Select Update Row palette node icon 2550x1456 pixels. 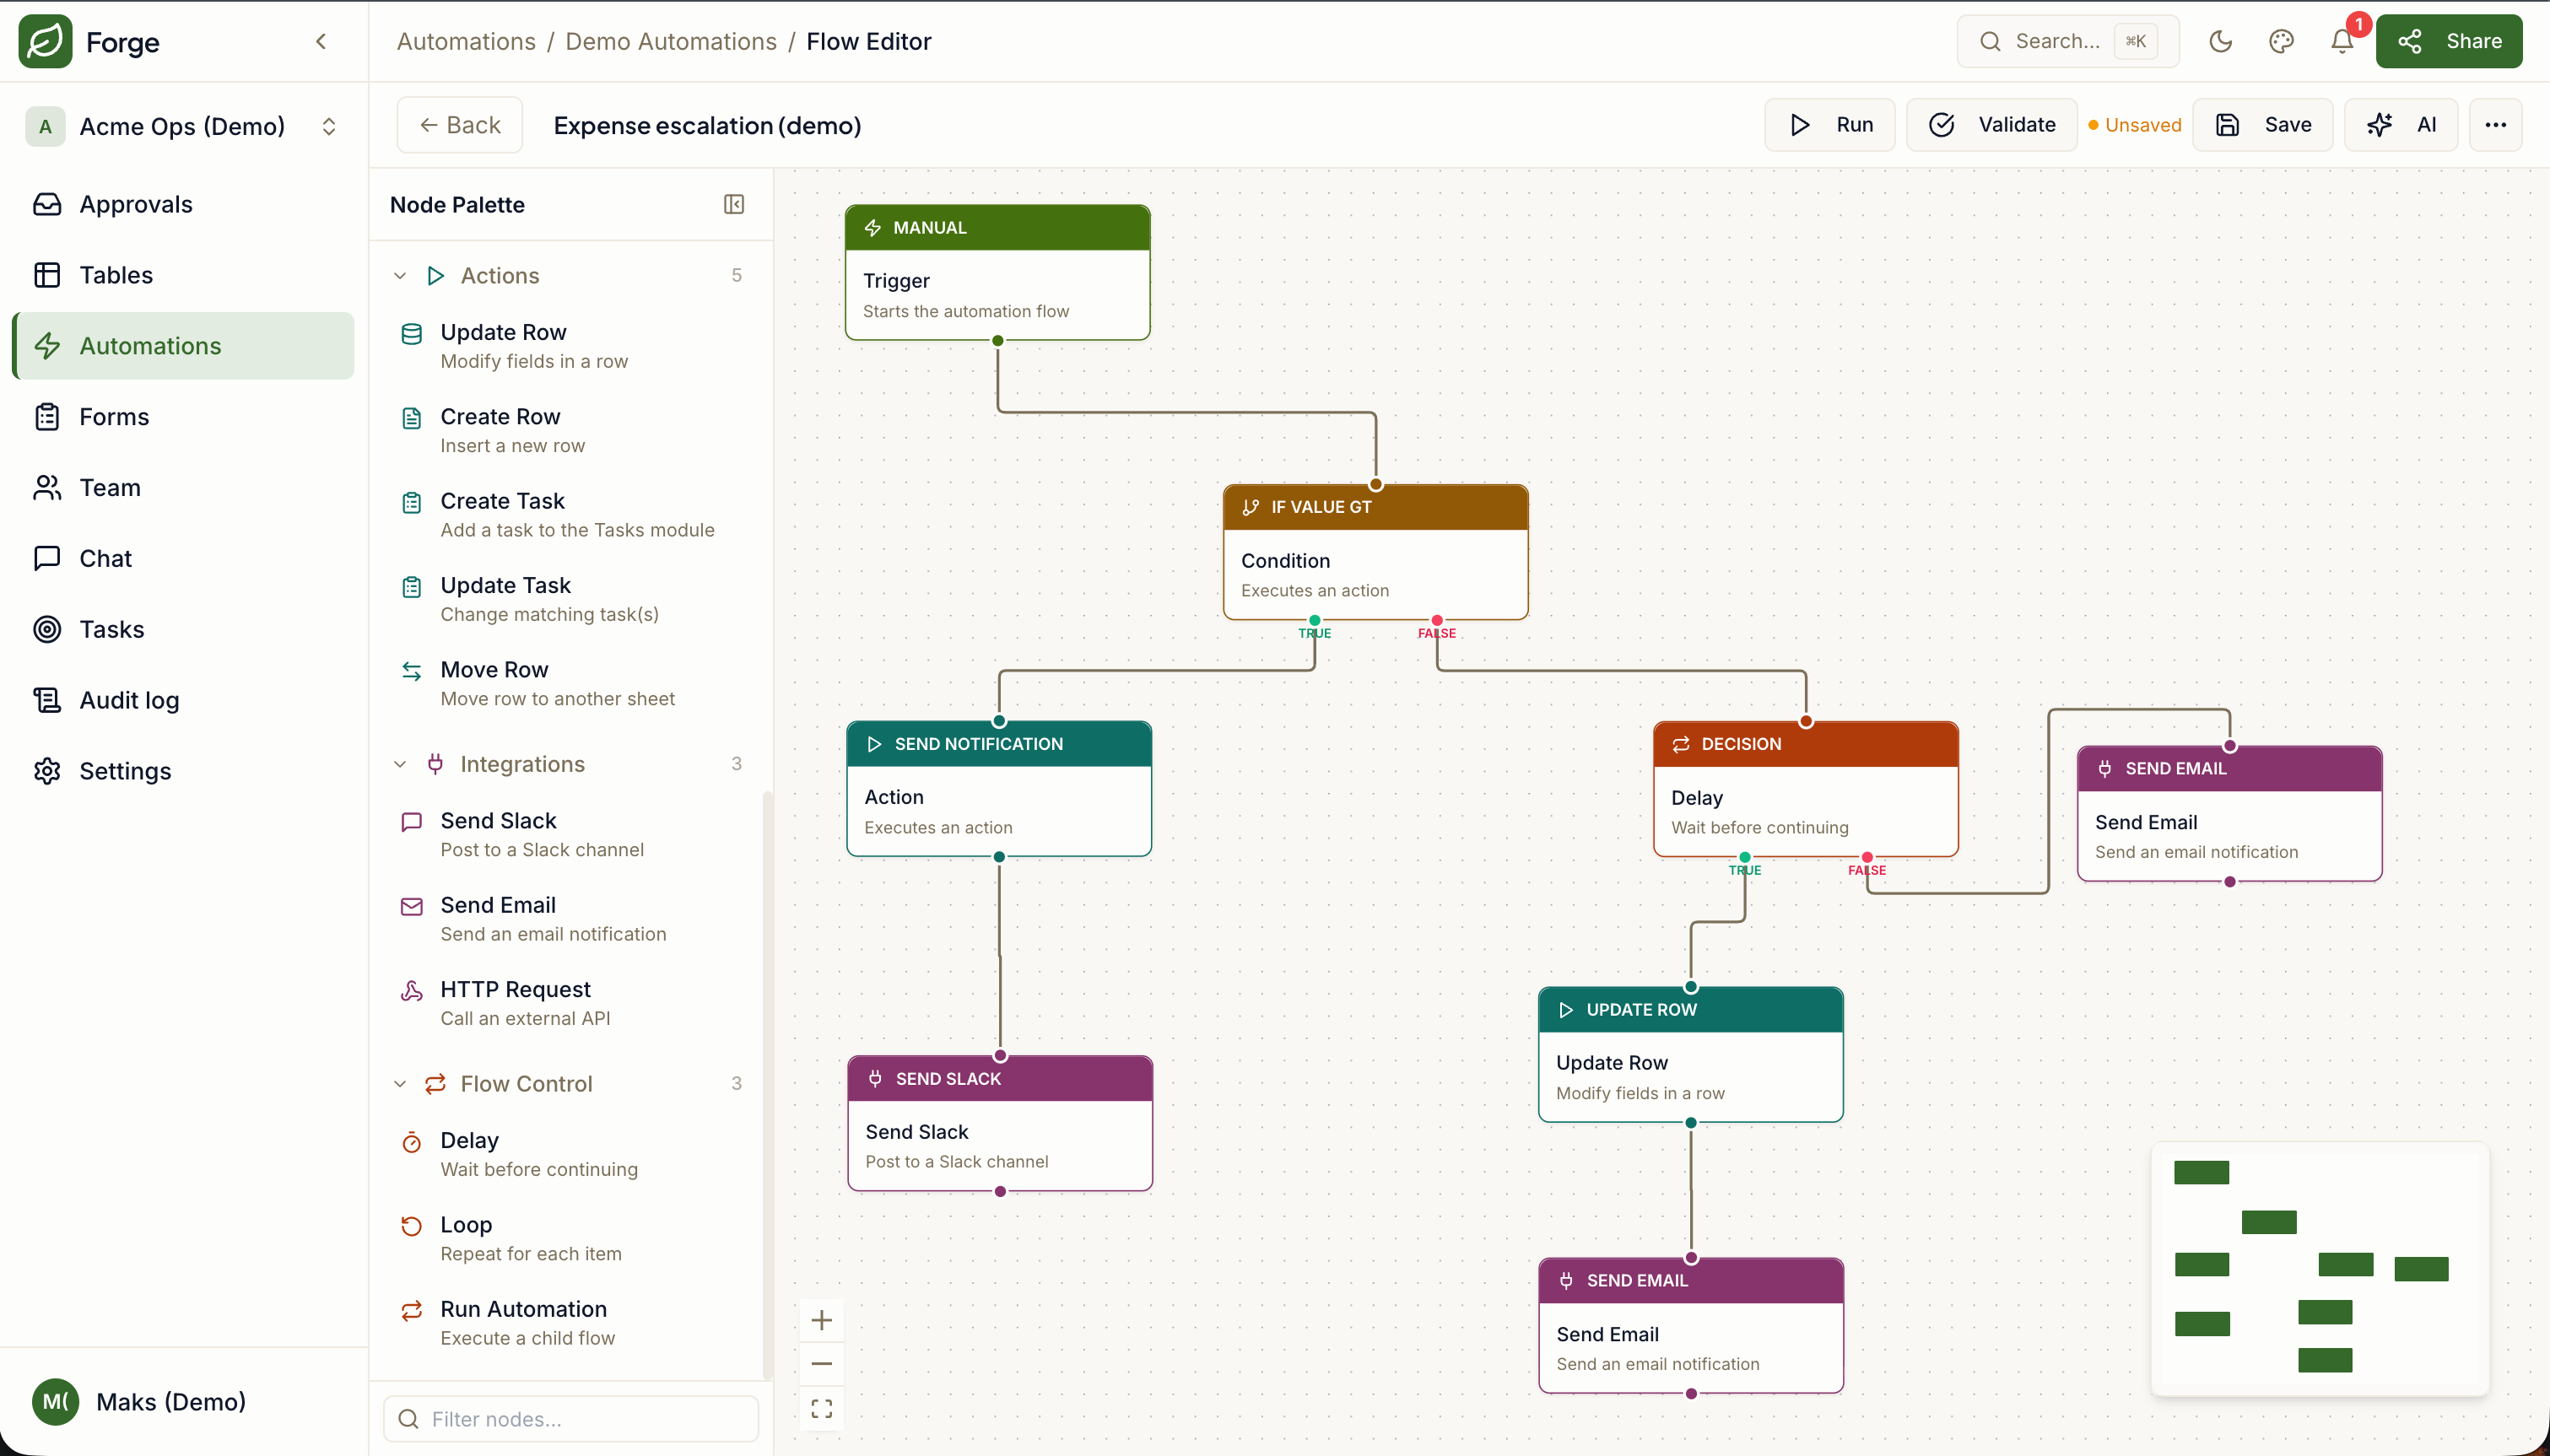pos(411,334)
